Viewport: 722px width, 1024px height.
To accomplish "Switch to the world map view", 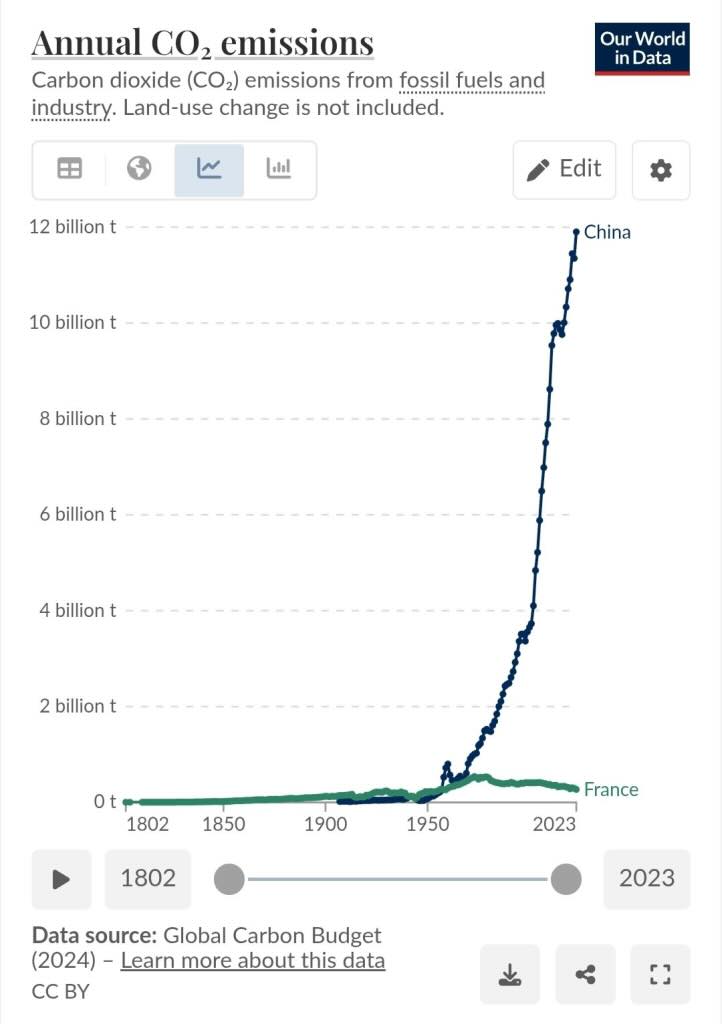I will pos(139,169).
